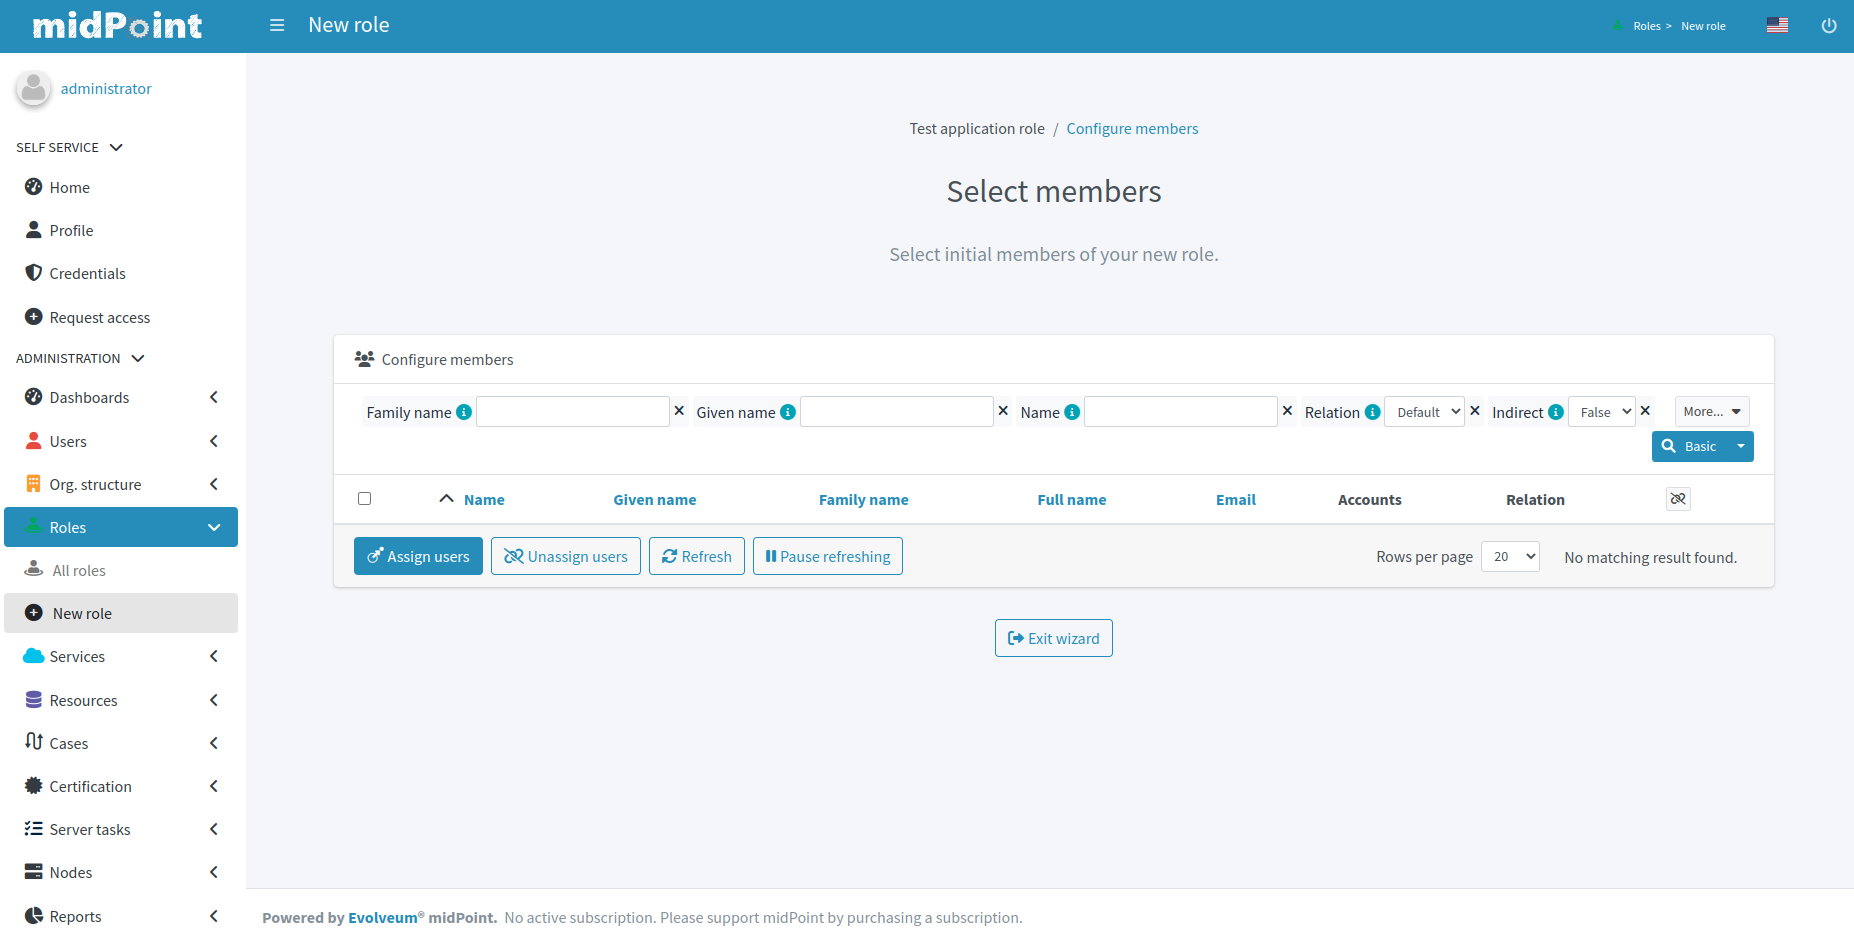Open the Indirect False dropdown
Screen dimensions: 1854x938
click(1601, 412)
